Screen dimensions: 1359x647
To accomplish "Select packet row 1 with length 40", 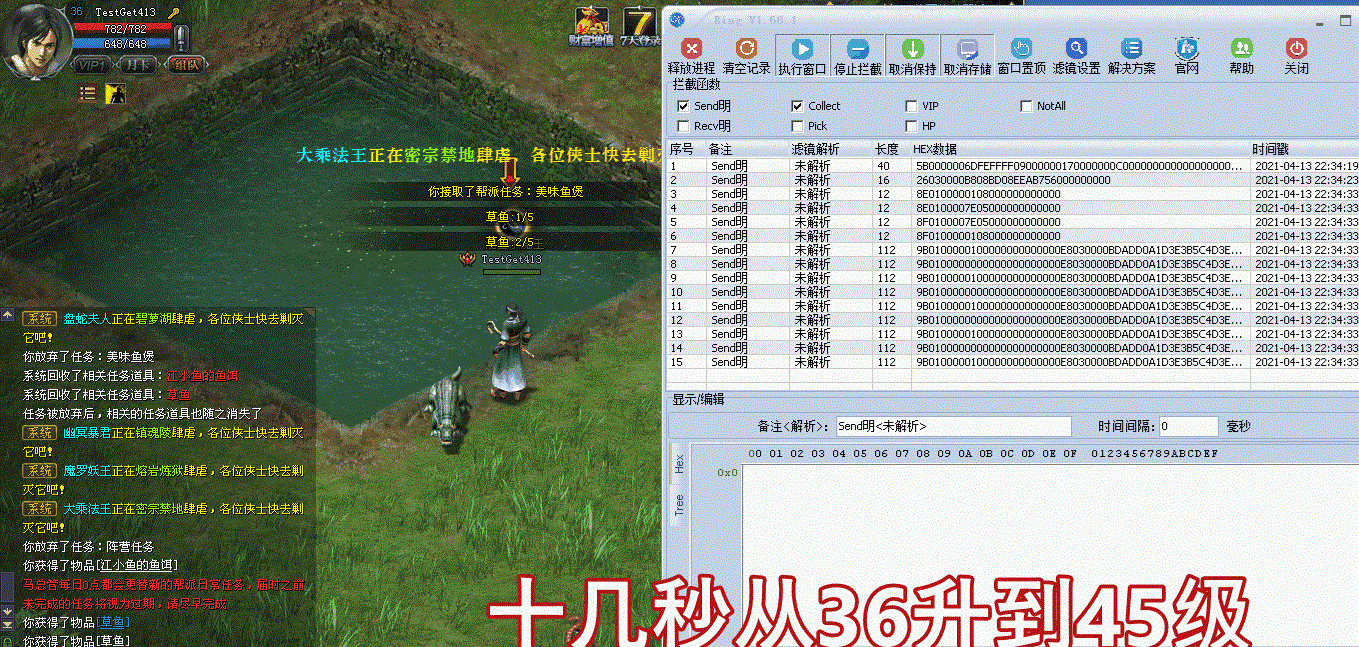I will pos(1012,166).
